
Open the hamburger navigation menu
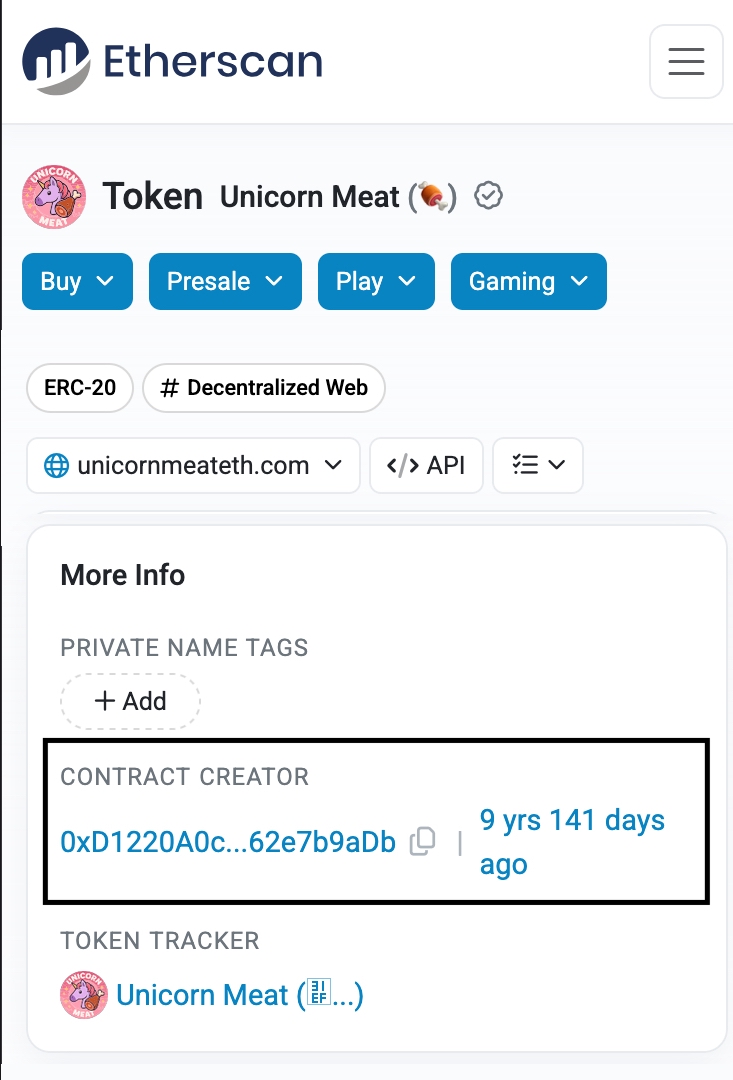pyautogui.click(x=686, y=61)
